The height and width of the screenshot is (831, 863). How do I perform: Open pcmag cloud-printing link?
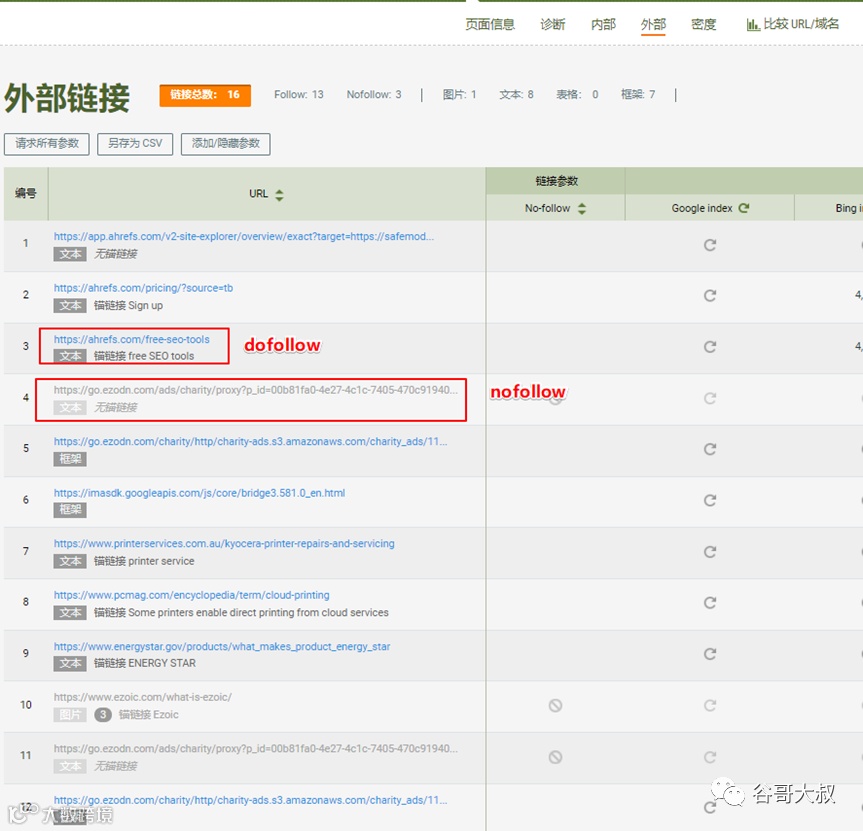click(x=192, y=595)
